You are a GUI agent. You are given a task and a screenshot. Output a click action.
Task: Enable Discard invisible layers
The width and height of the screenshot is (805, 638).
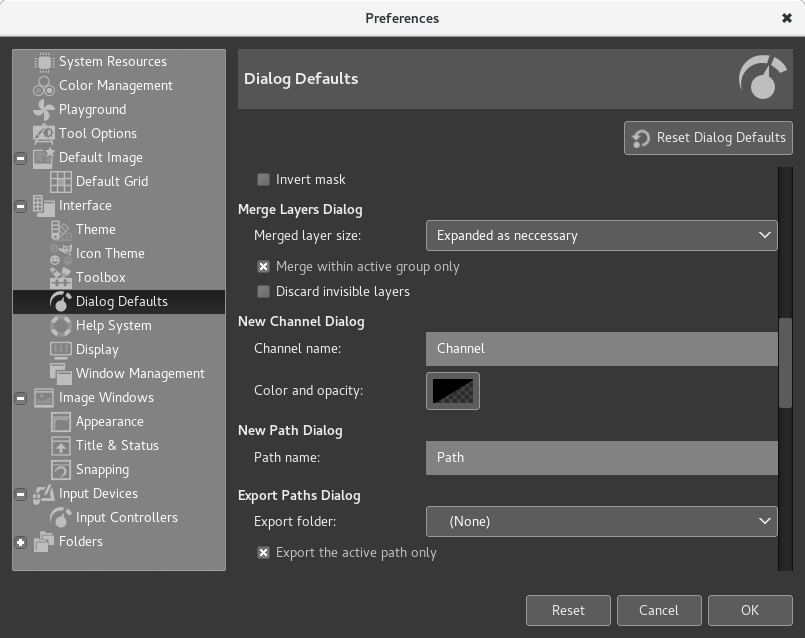(263, 291)
